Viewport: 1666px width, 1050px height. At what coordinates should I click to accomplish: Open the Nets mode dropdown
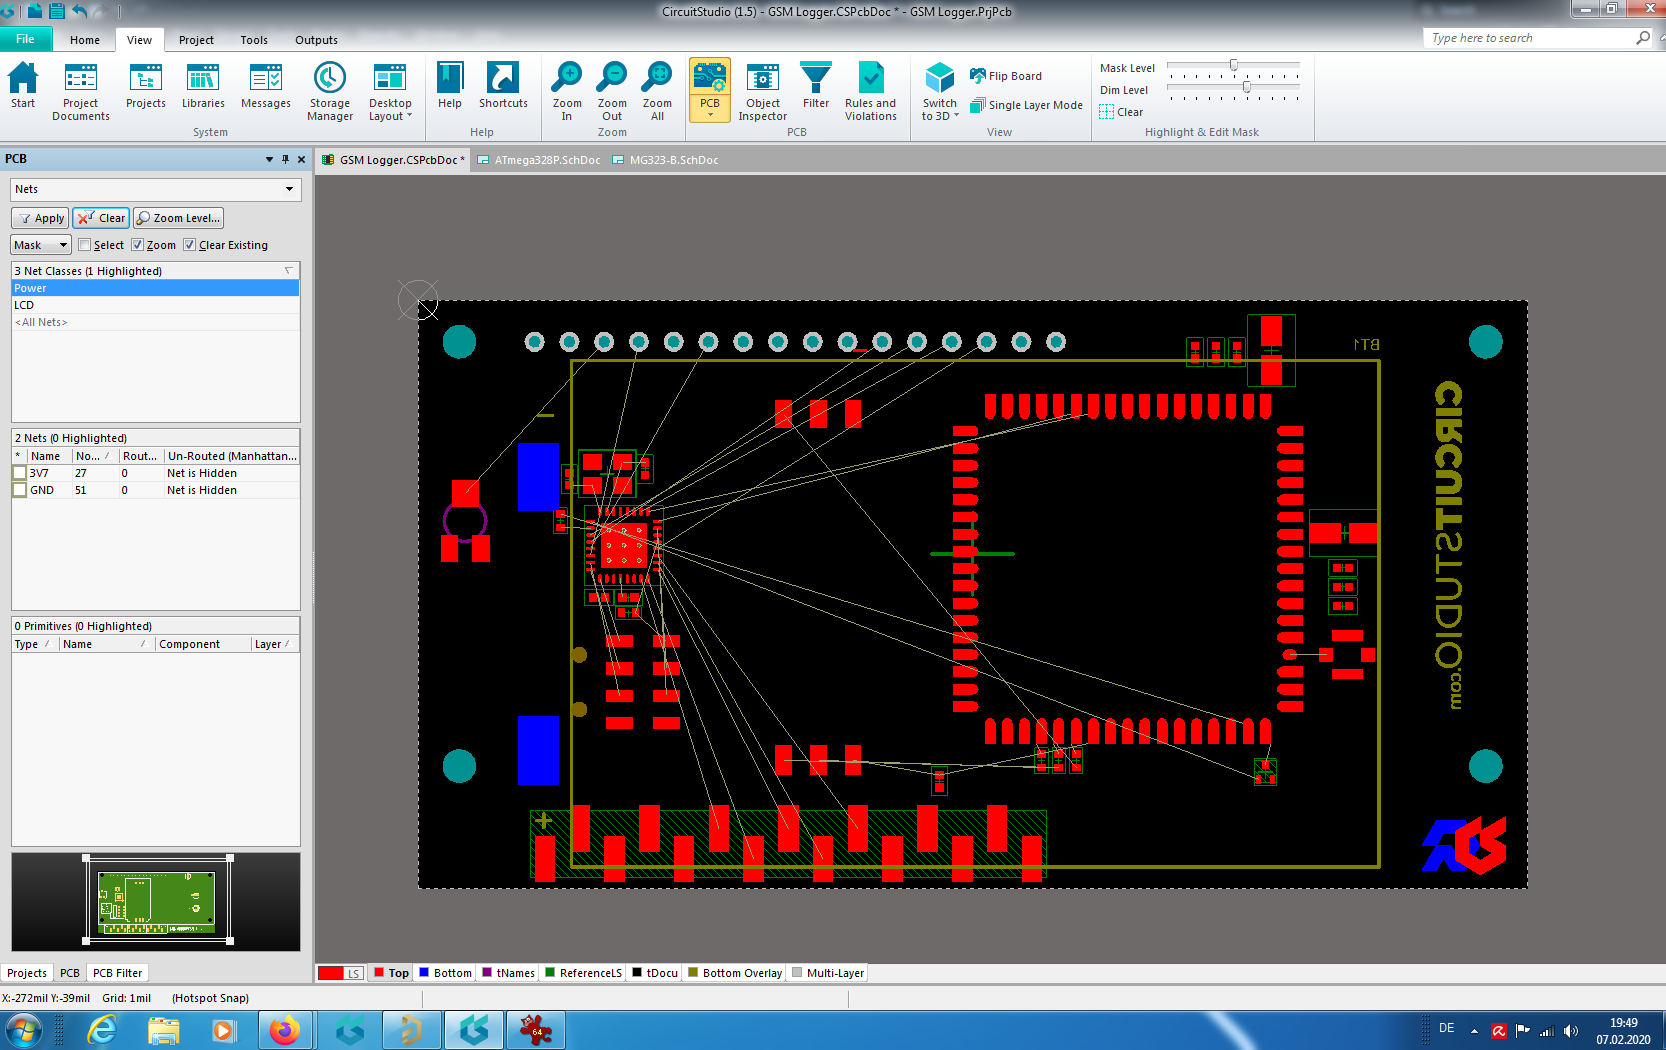tap(156, 189)
